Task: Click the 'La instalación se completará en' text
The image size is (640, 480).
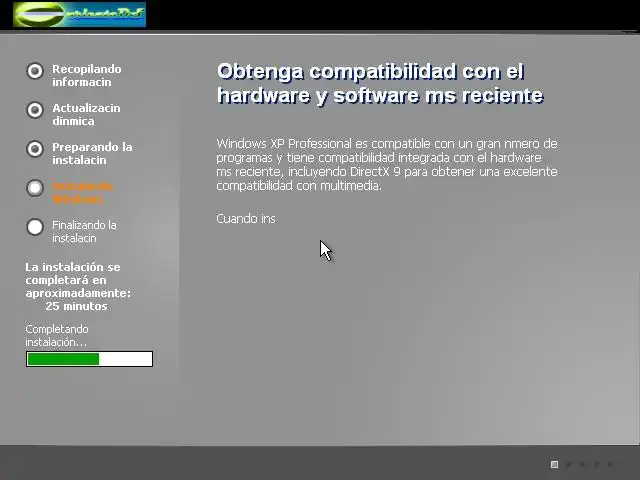Action: (x=73, y=273)
